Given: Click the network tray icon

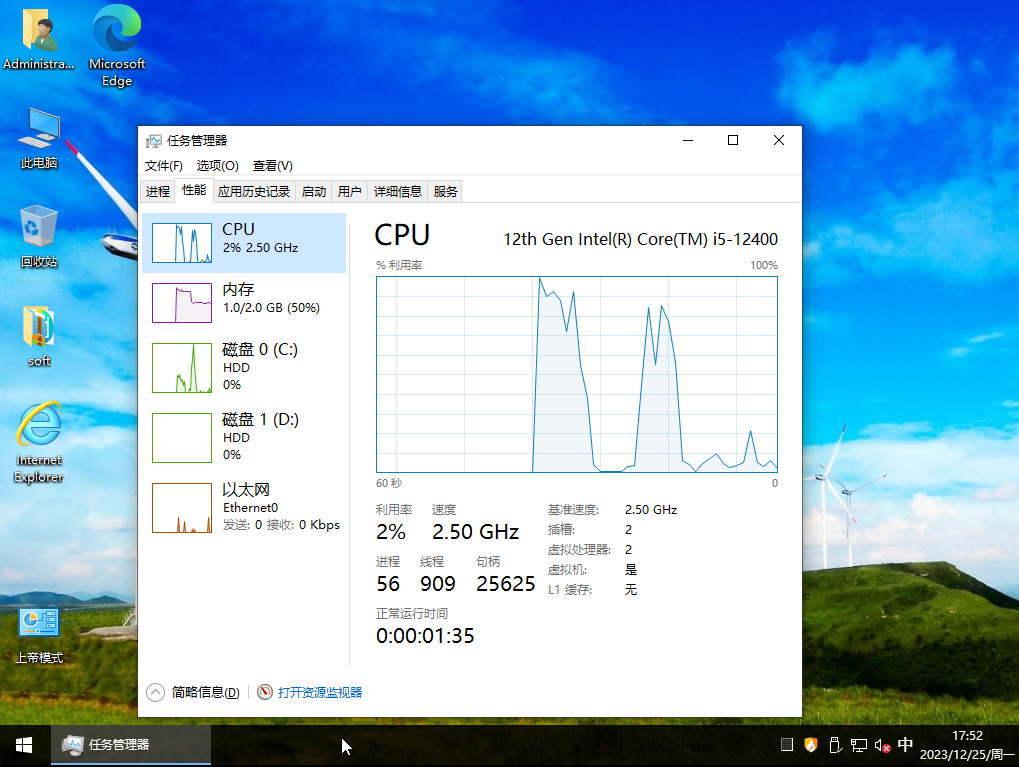Looking at the screenshot, I should [859, 745].
